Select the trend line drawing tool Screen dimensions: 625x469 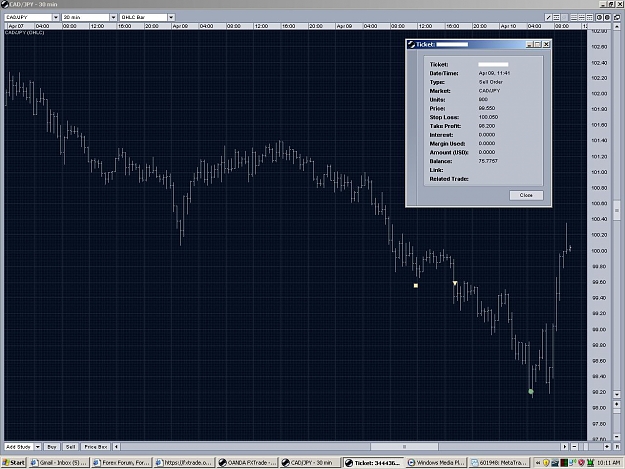(548, 17)
